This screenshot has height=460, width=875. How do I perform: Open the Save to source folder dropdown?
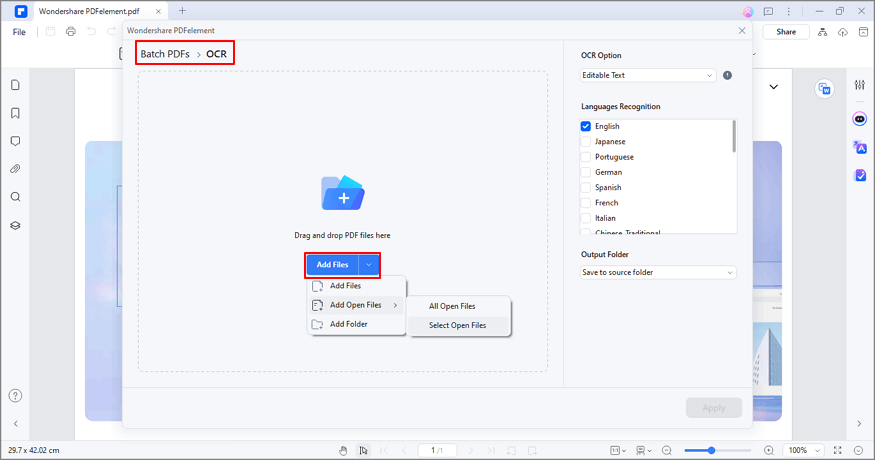(x=658, y=272)
